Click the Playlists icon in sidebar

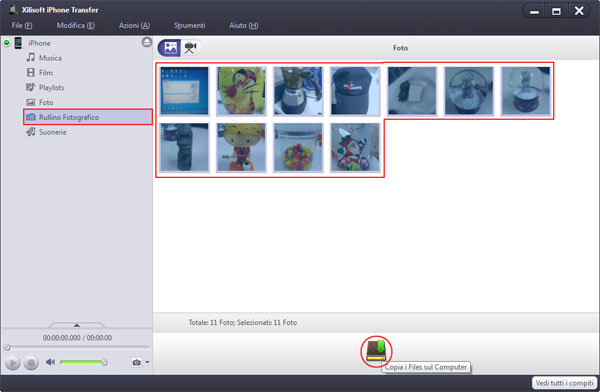31,87
